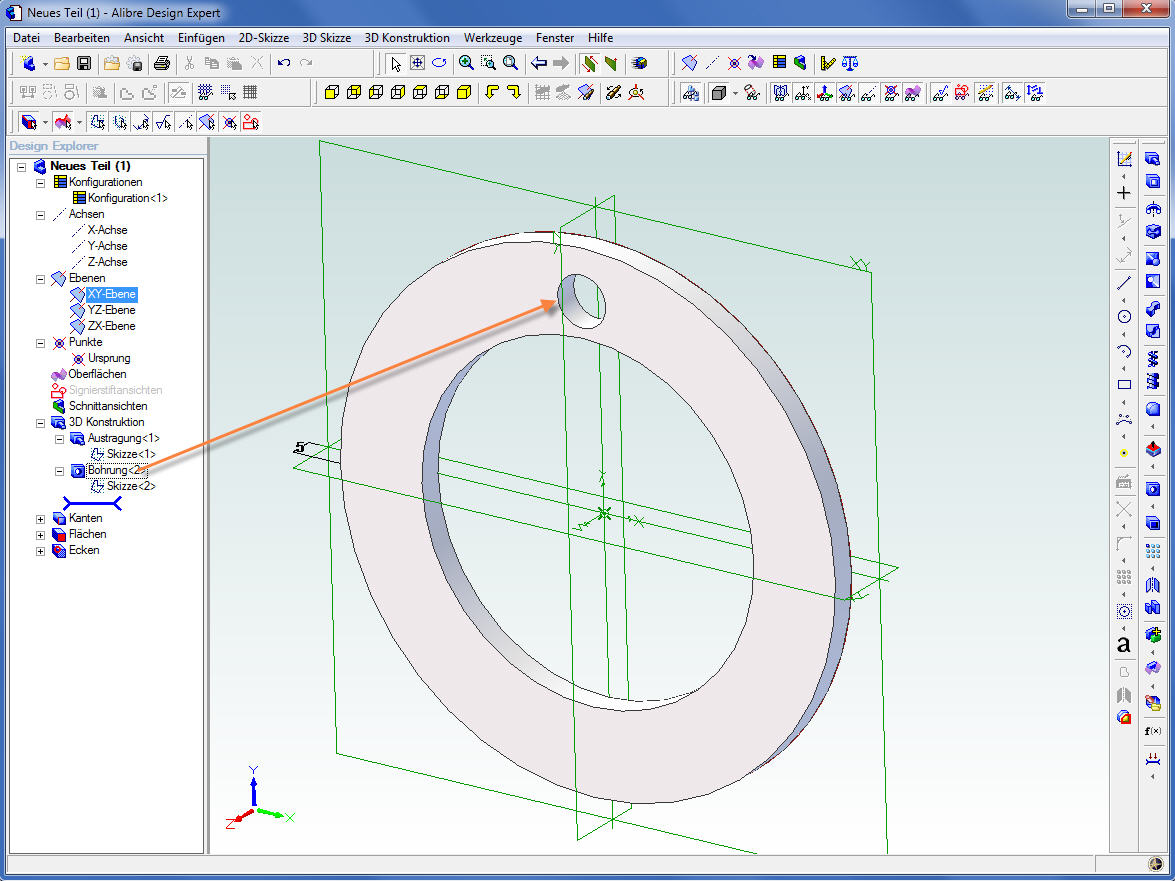Select the sketch Text tool 'a'
Image resolution: width=1175 pixels, height=881 pixels.
point(1123,644)
